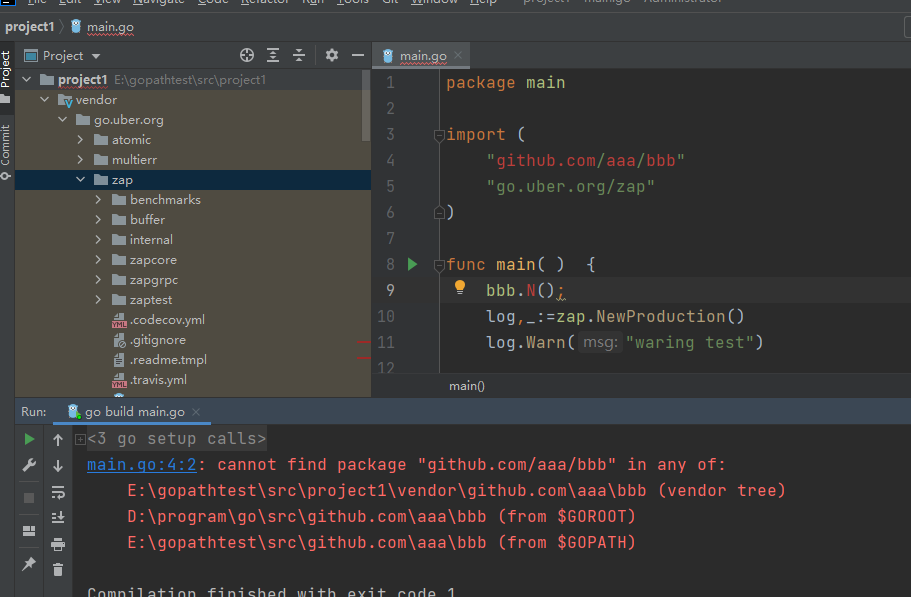Click the "github.com/aaa/bbb" import string
This screenshot has width=911, height=597.
point(586,160)
